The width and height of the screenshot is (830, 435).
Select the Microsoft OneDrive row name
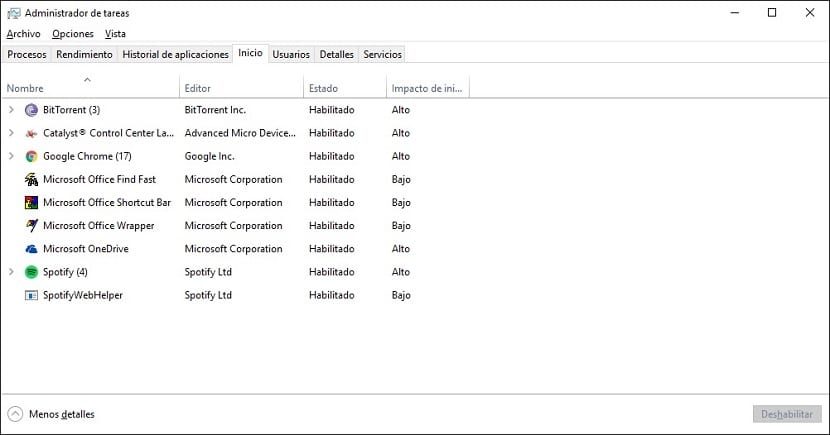point(86,249)
